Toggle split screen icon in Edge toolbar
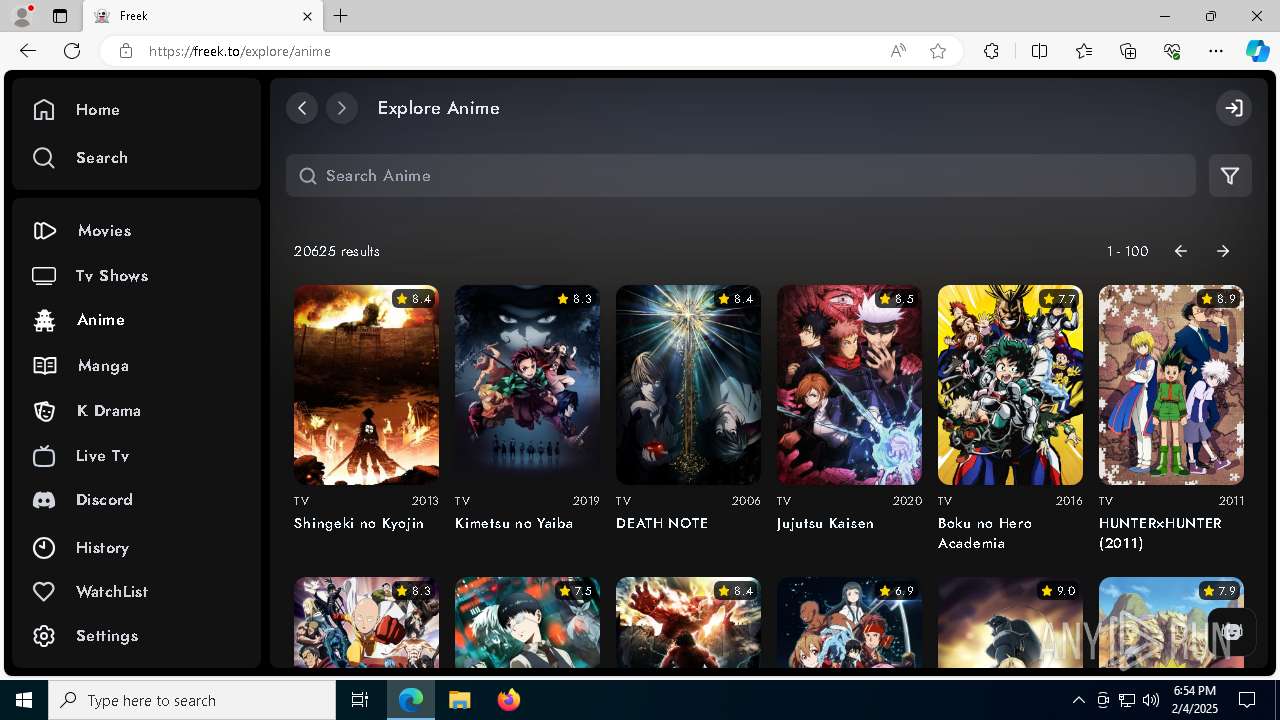This screenshot has width=1280, height=720. coord(1039,51)
